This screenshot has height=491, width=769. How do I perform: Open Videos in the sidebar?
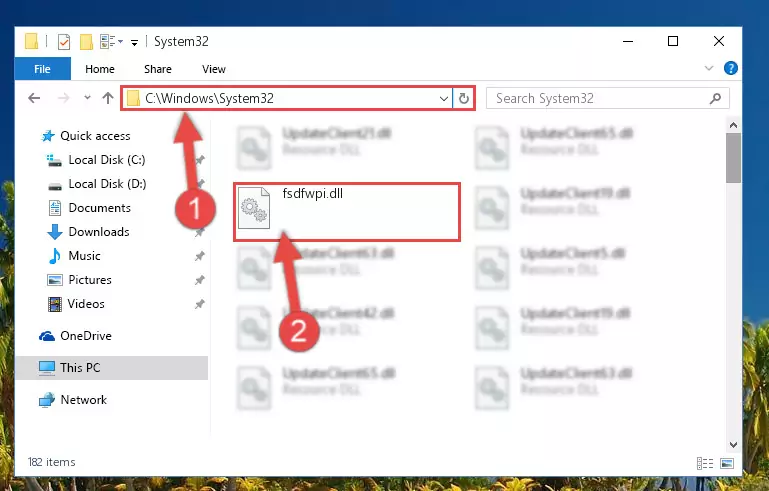tap(86, 304)
